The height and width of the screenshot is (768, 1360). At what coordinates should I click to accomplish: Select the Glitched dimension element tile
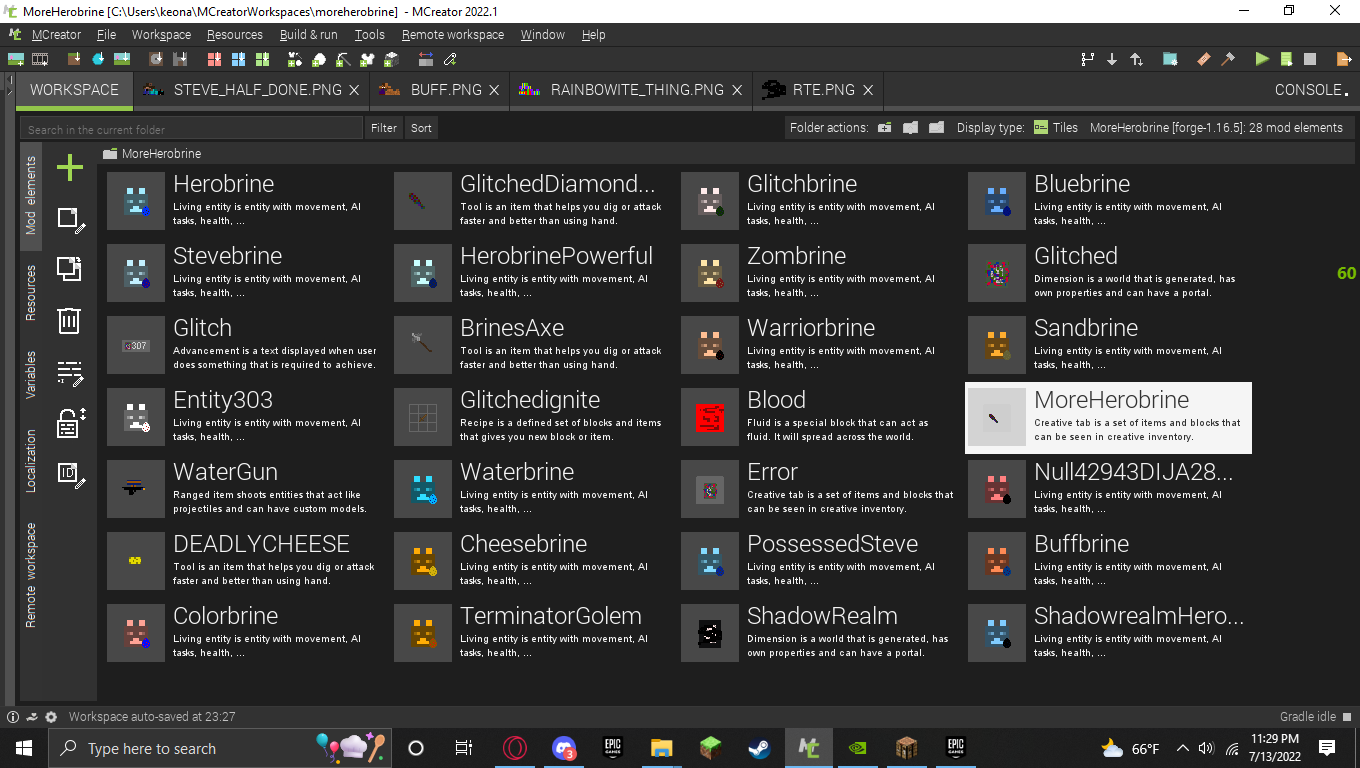coord(1108,274)
